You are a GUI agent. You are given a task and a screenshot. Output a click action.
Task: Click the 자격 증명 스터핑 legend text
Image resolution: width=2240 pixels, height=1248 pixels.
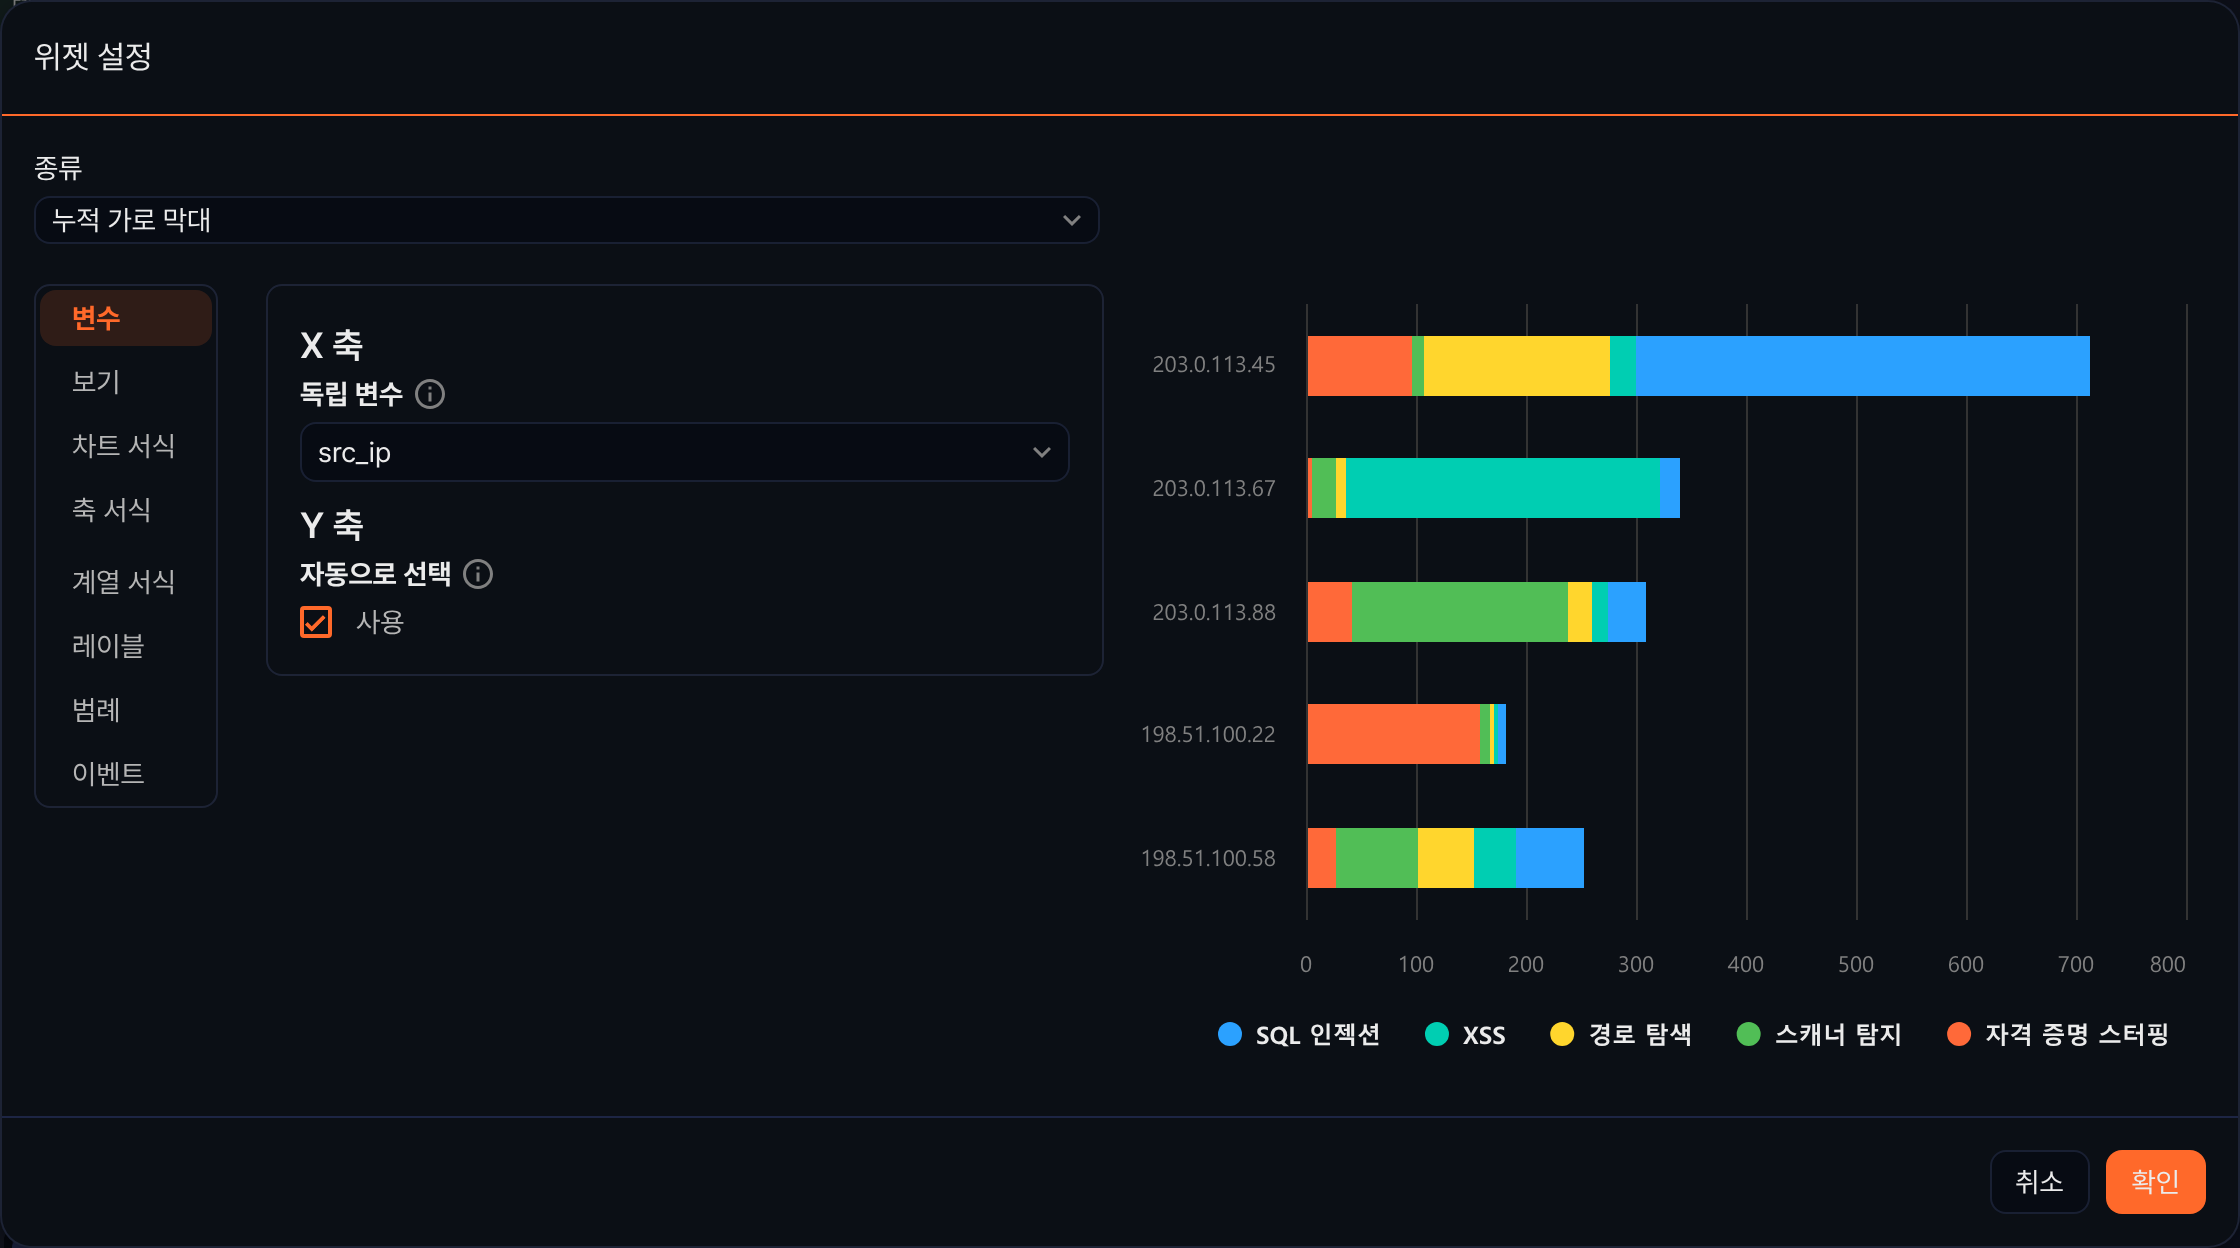pos(2077,1035)
